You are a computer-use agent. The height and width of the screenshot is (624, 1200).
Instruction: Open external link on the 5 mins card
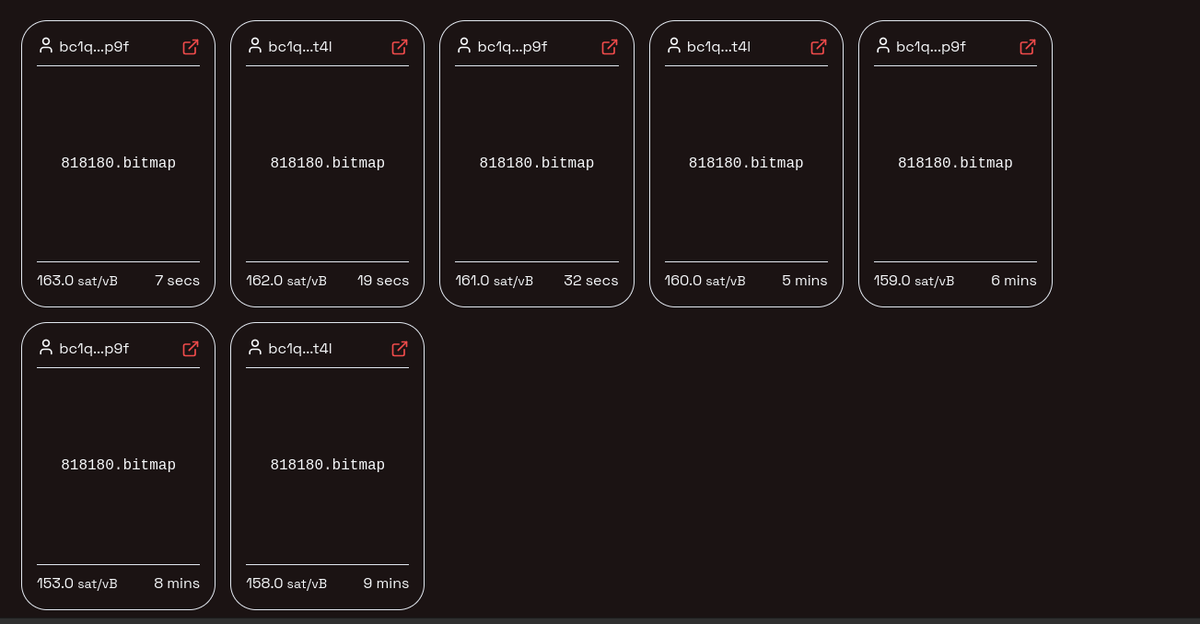pyautogui.click(x=818, y=47)
